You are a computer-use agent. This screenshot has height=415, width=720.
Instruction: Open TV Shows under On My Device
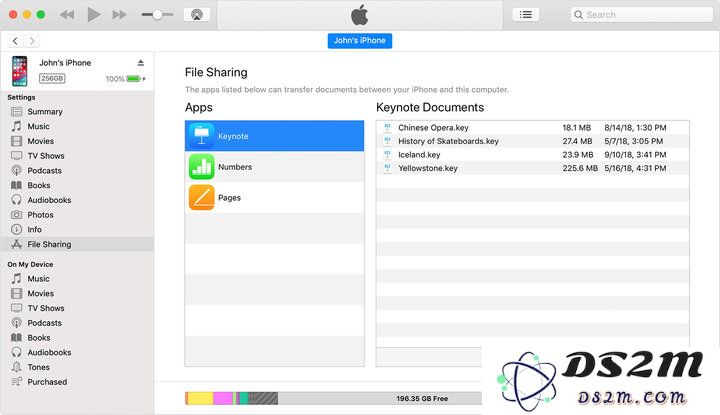point(46,308)
